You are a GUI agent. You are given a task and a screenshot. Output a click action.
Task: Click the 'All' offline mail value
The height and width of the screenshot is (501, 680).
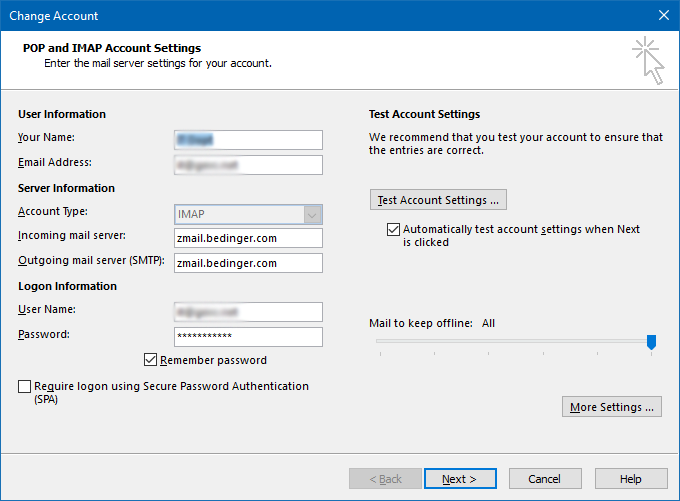(488, 323)
